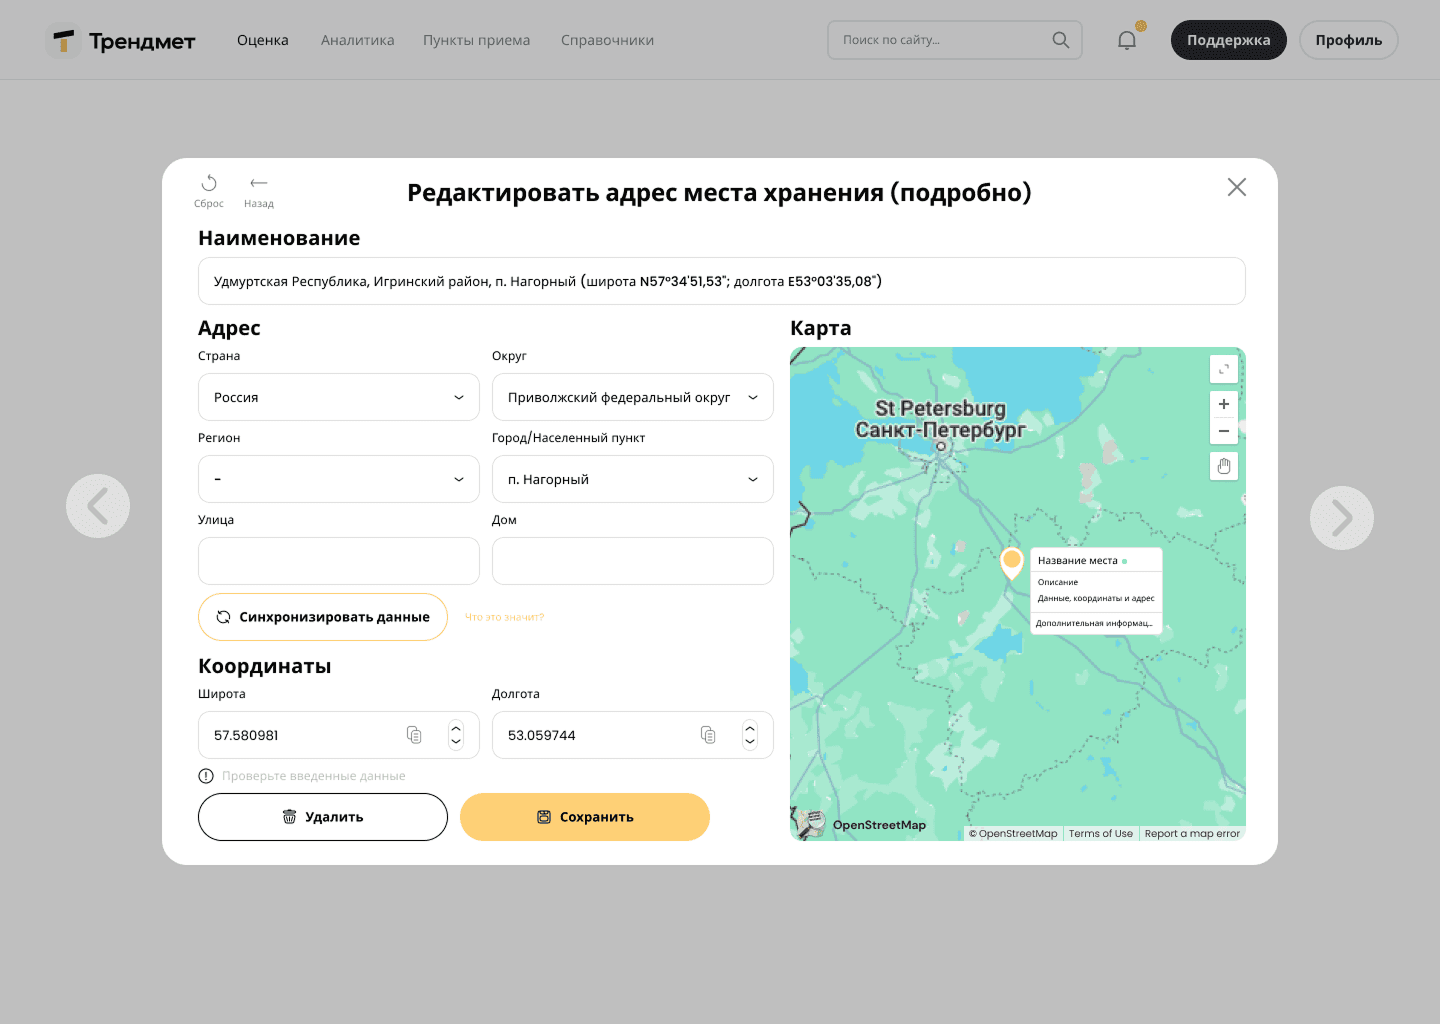Decrease the Широта value
The height and width of the screenshot is (1024, 1440).
point(456,743)
